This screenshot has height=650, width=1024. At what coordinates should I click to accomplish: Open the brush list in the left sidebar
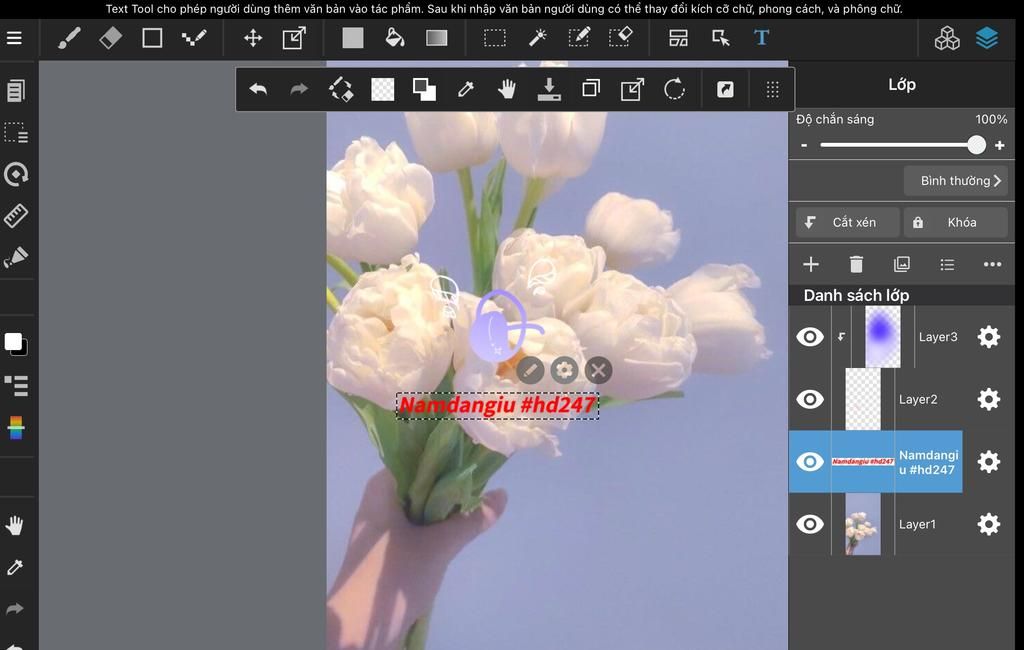point(16,386)
